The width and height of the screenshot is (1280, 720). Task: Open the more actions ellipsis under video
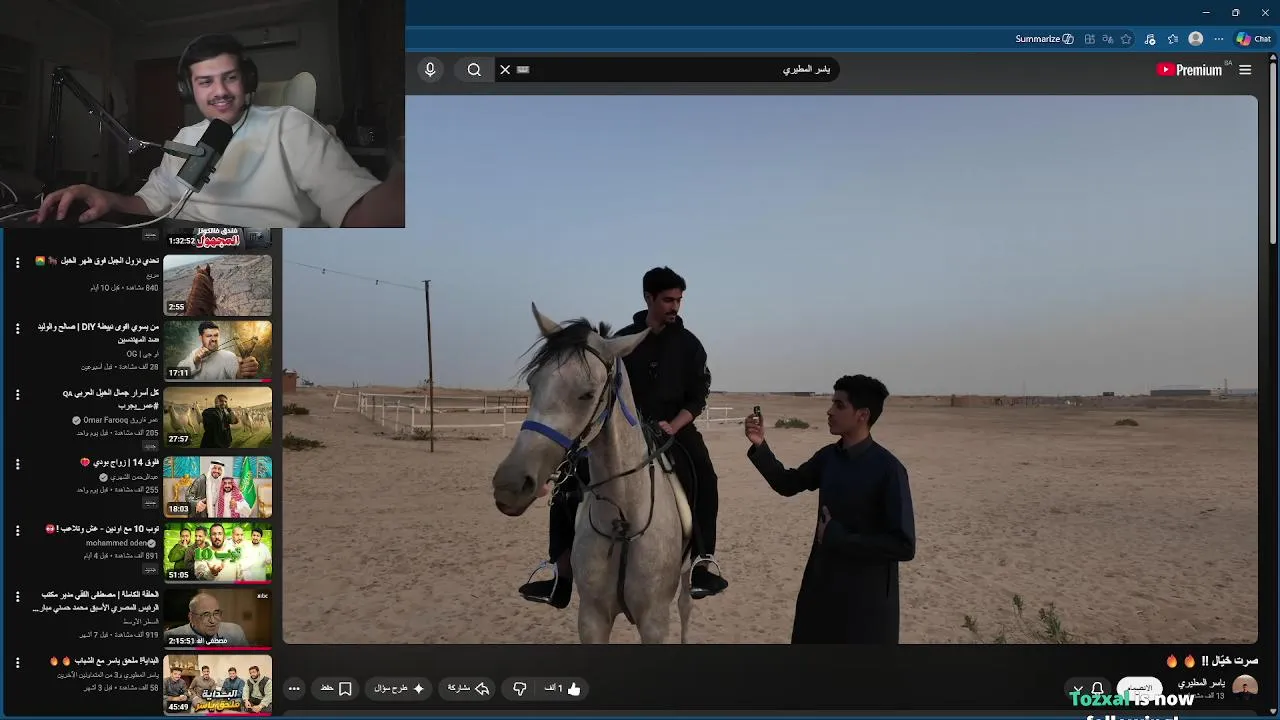(294, 688)
